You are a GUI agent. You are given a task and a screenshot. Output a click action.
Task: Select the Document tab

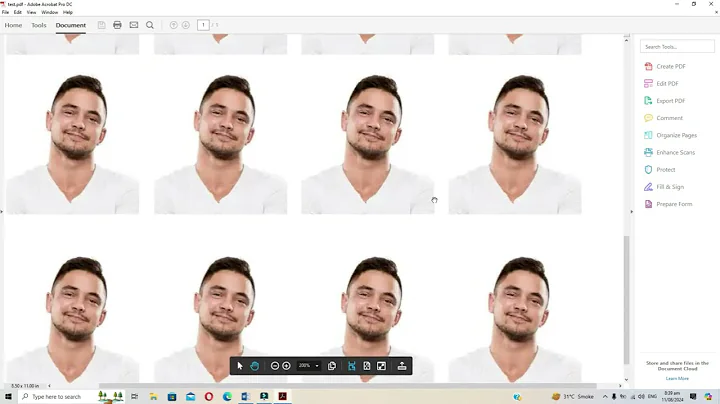pos(71,25)
